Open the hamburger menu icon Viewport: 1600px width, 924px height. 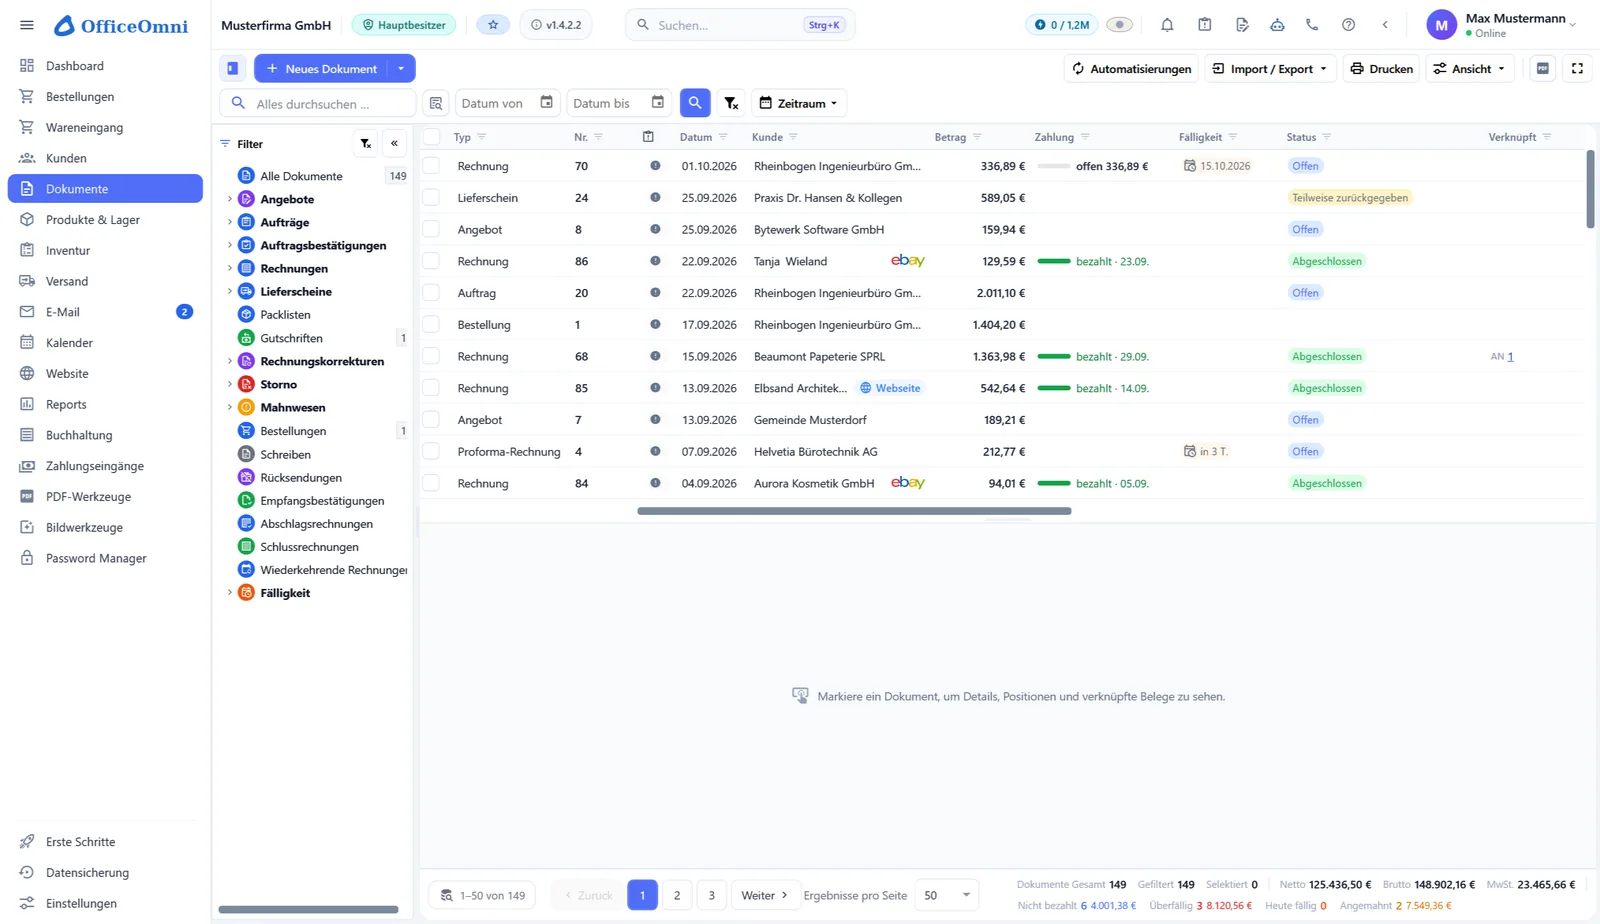27,25
